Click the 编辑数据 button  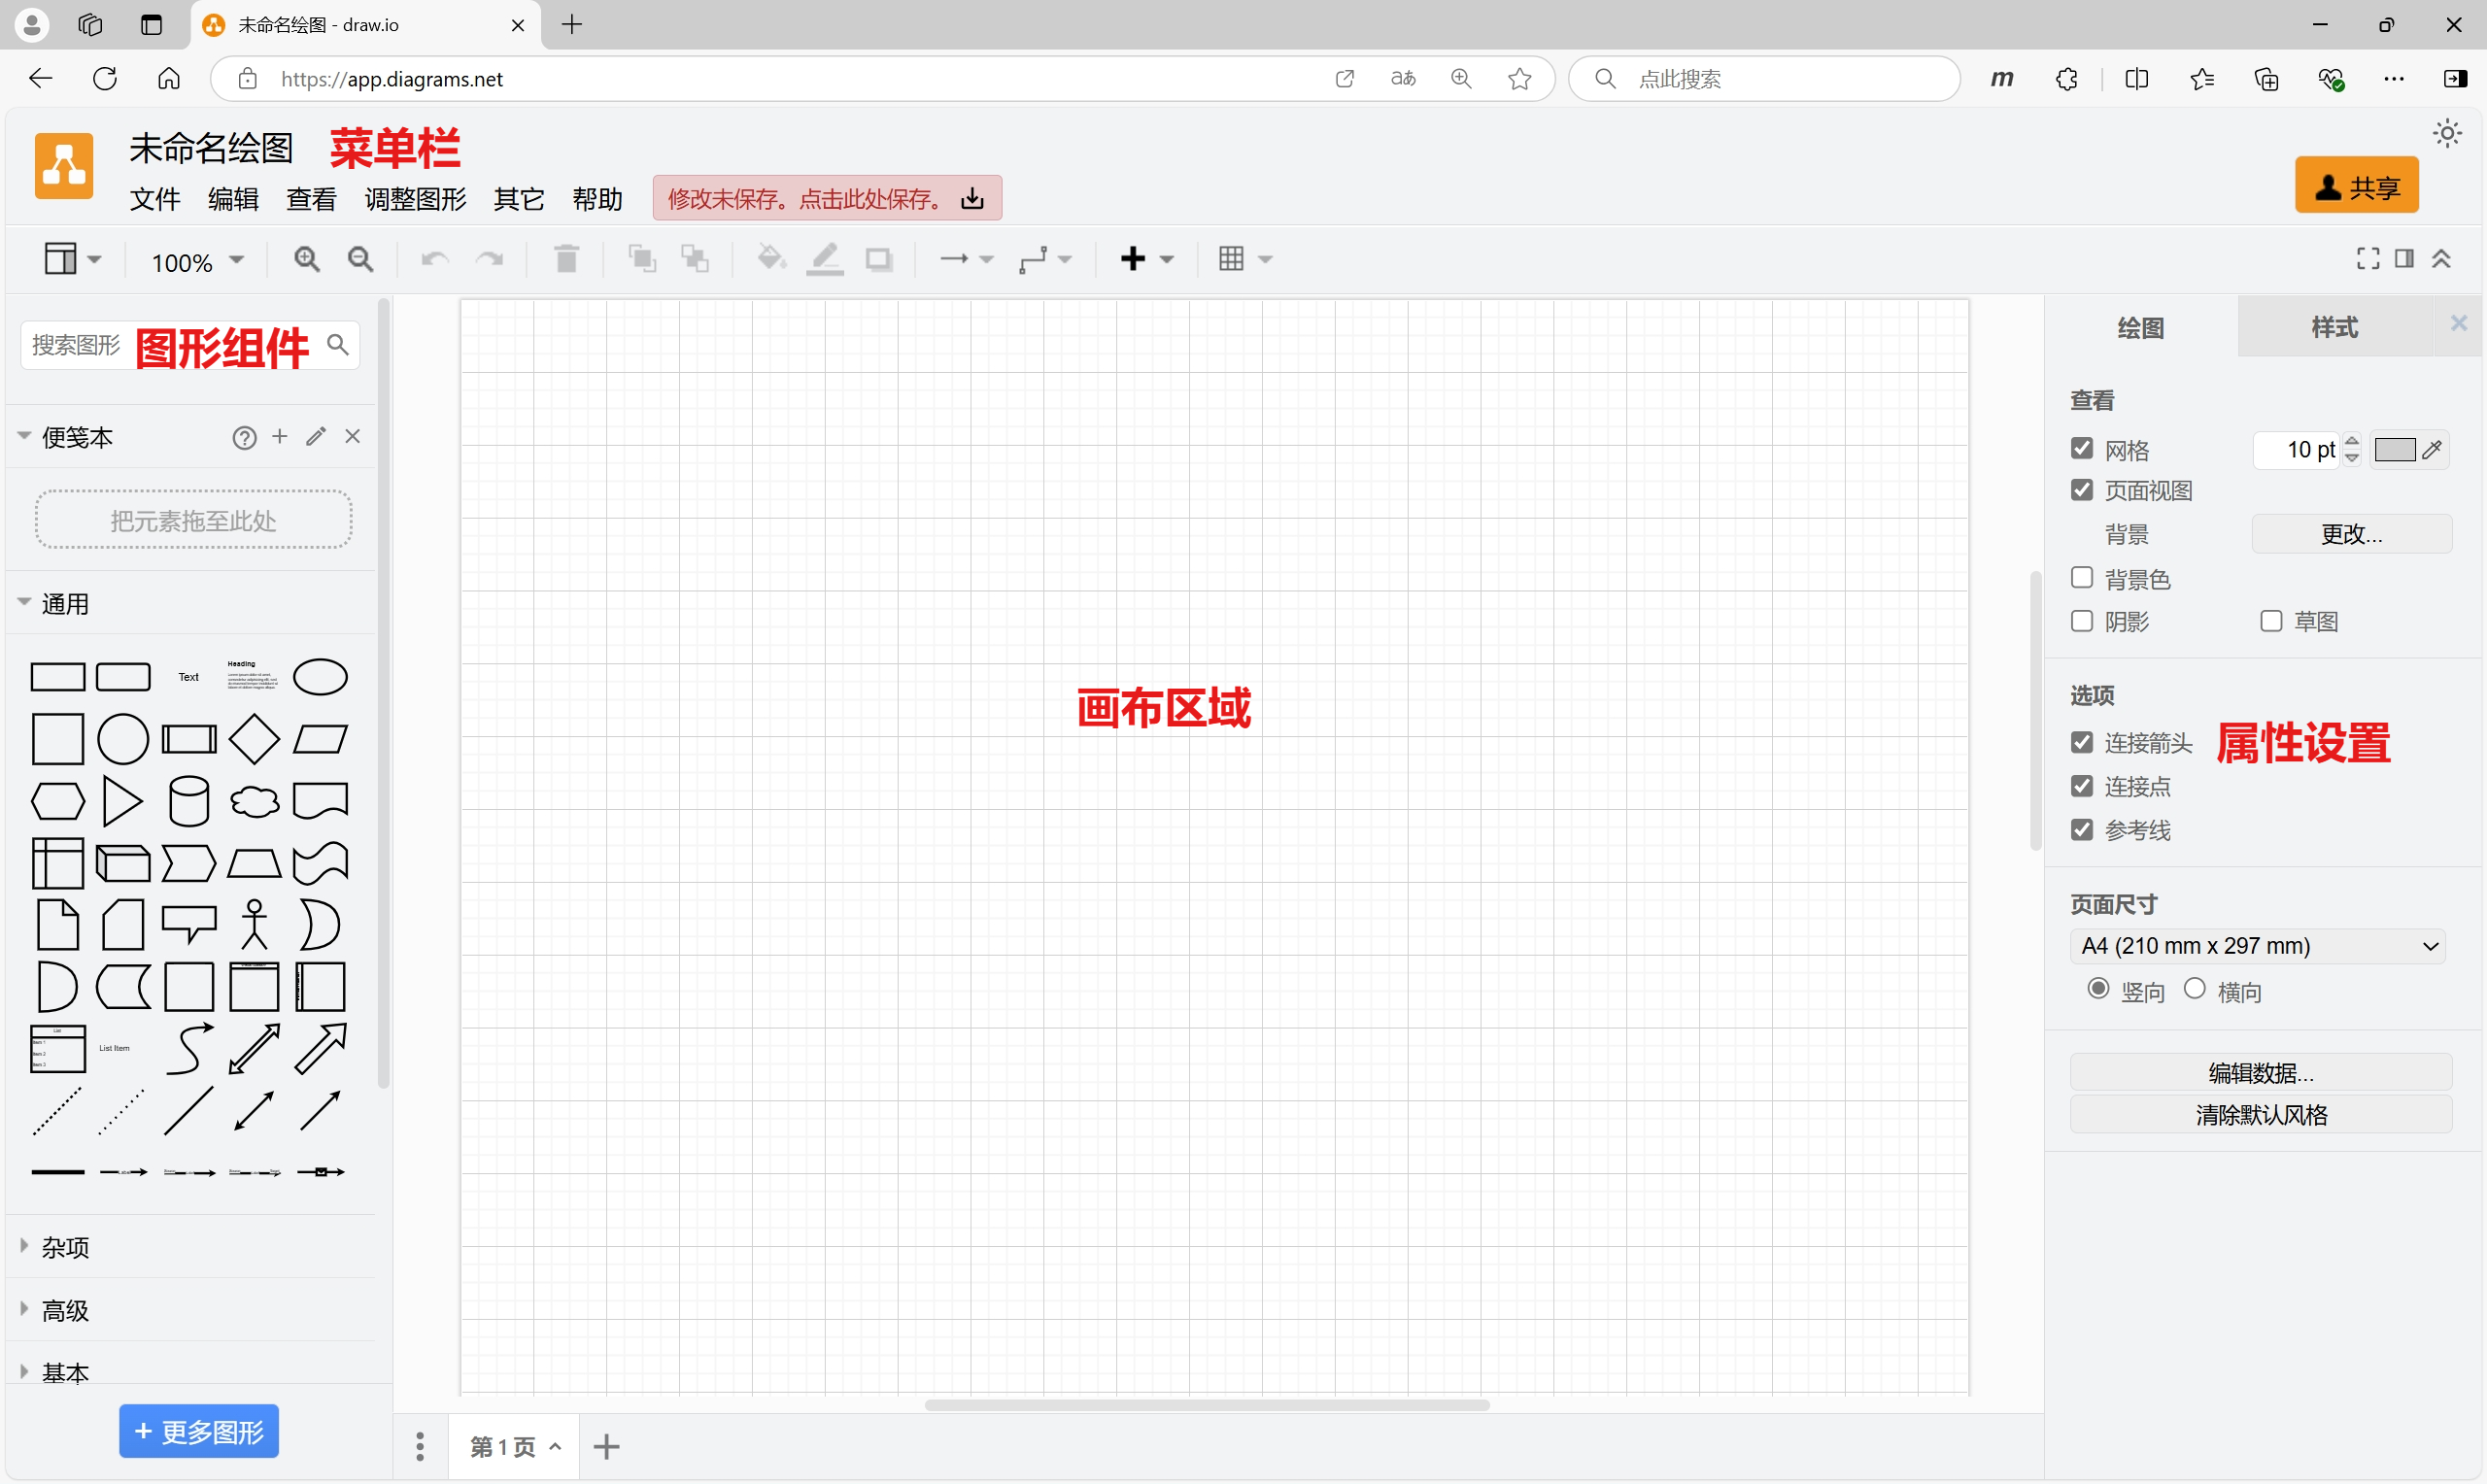click(x=2260, y=1073)
